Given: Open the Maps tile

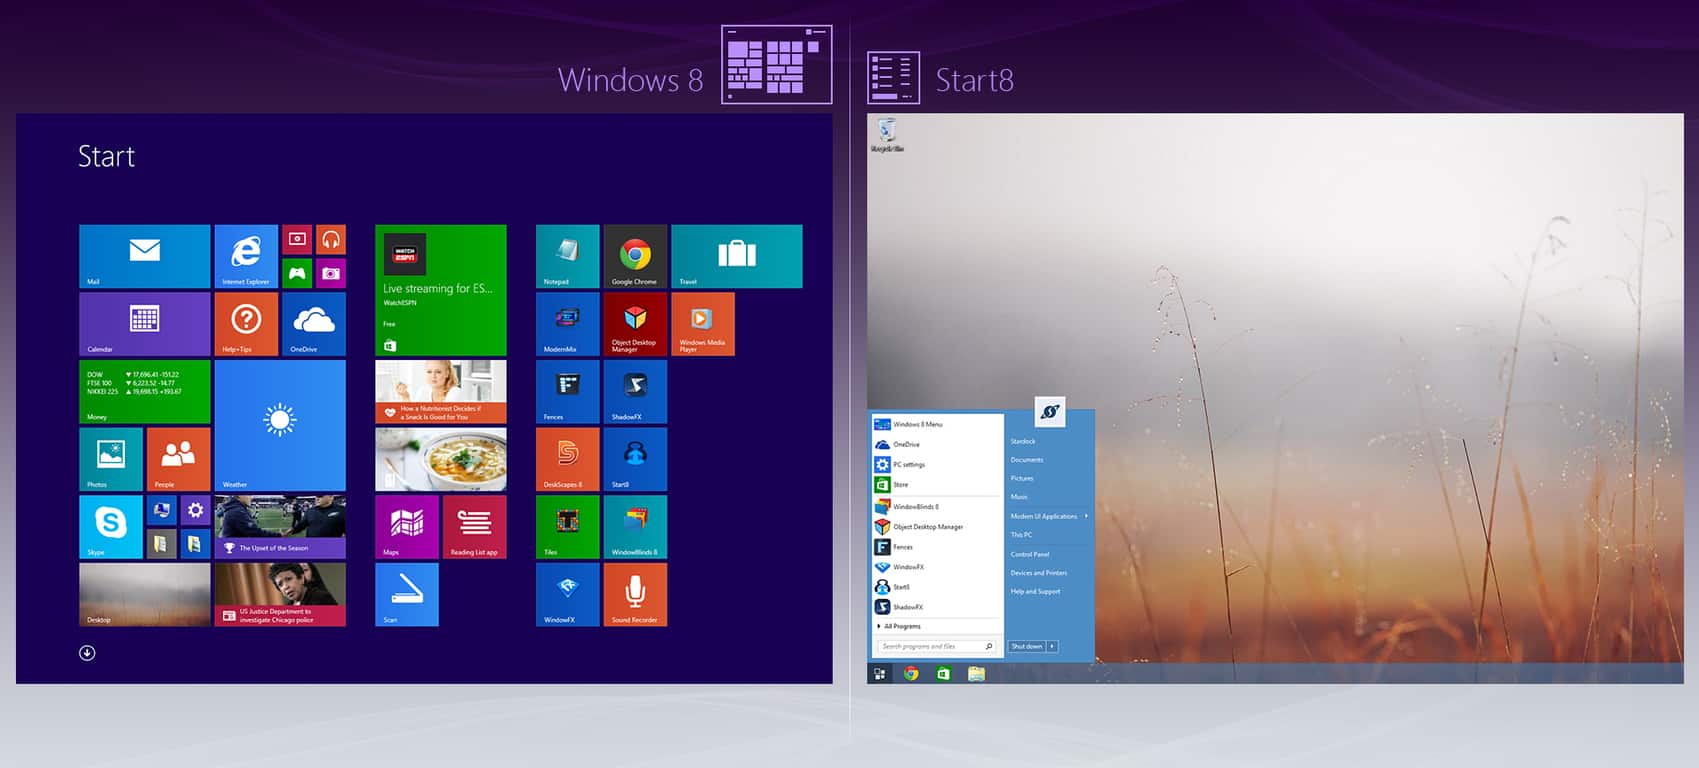Looking at the screenshot, I should click(x=407, y=527).
